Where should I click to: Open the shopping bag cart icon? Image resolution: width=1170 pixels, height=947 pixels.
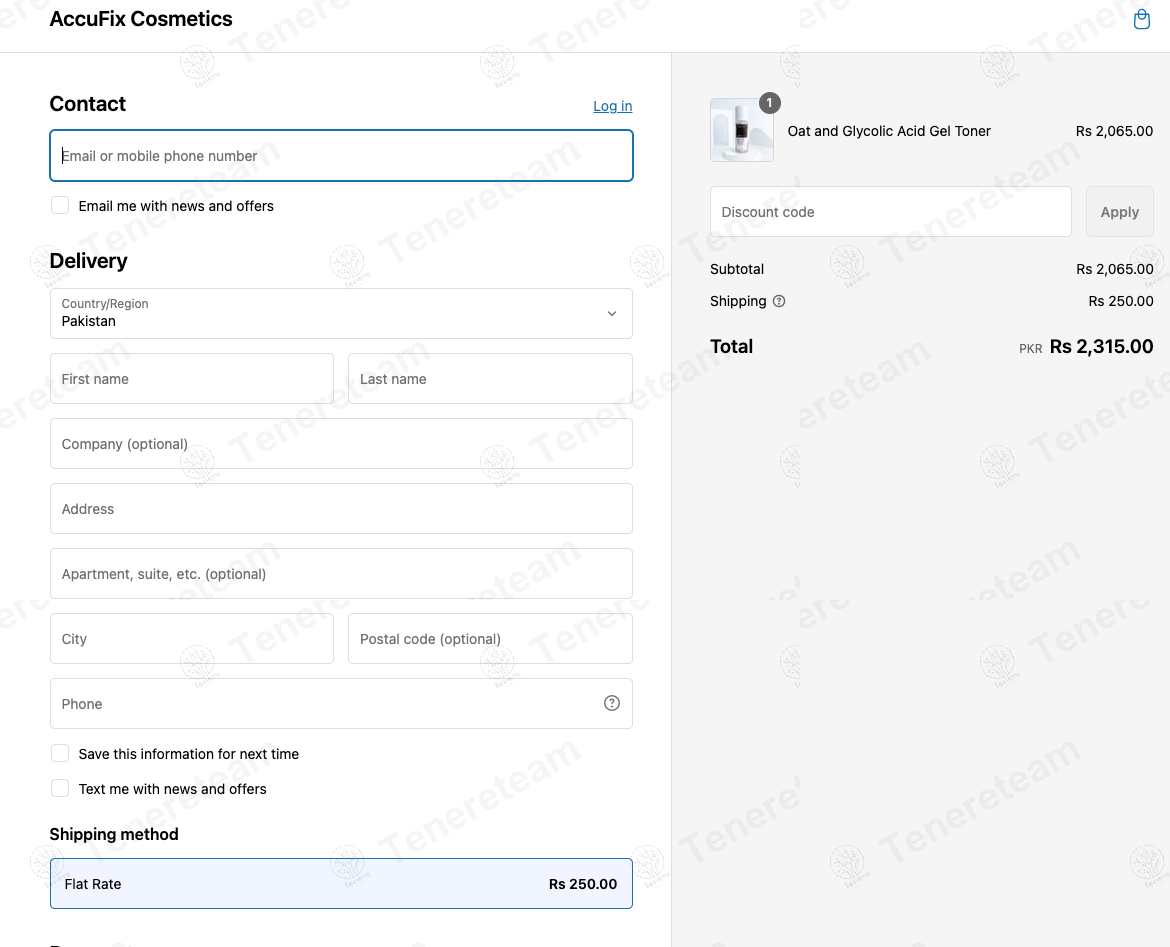1141,19
